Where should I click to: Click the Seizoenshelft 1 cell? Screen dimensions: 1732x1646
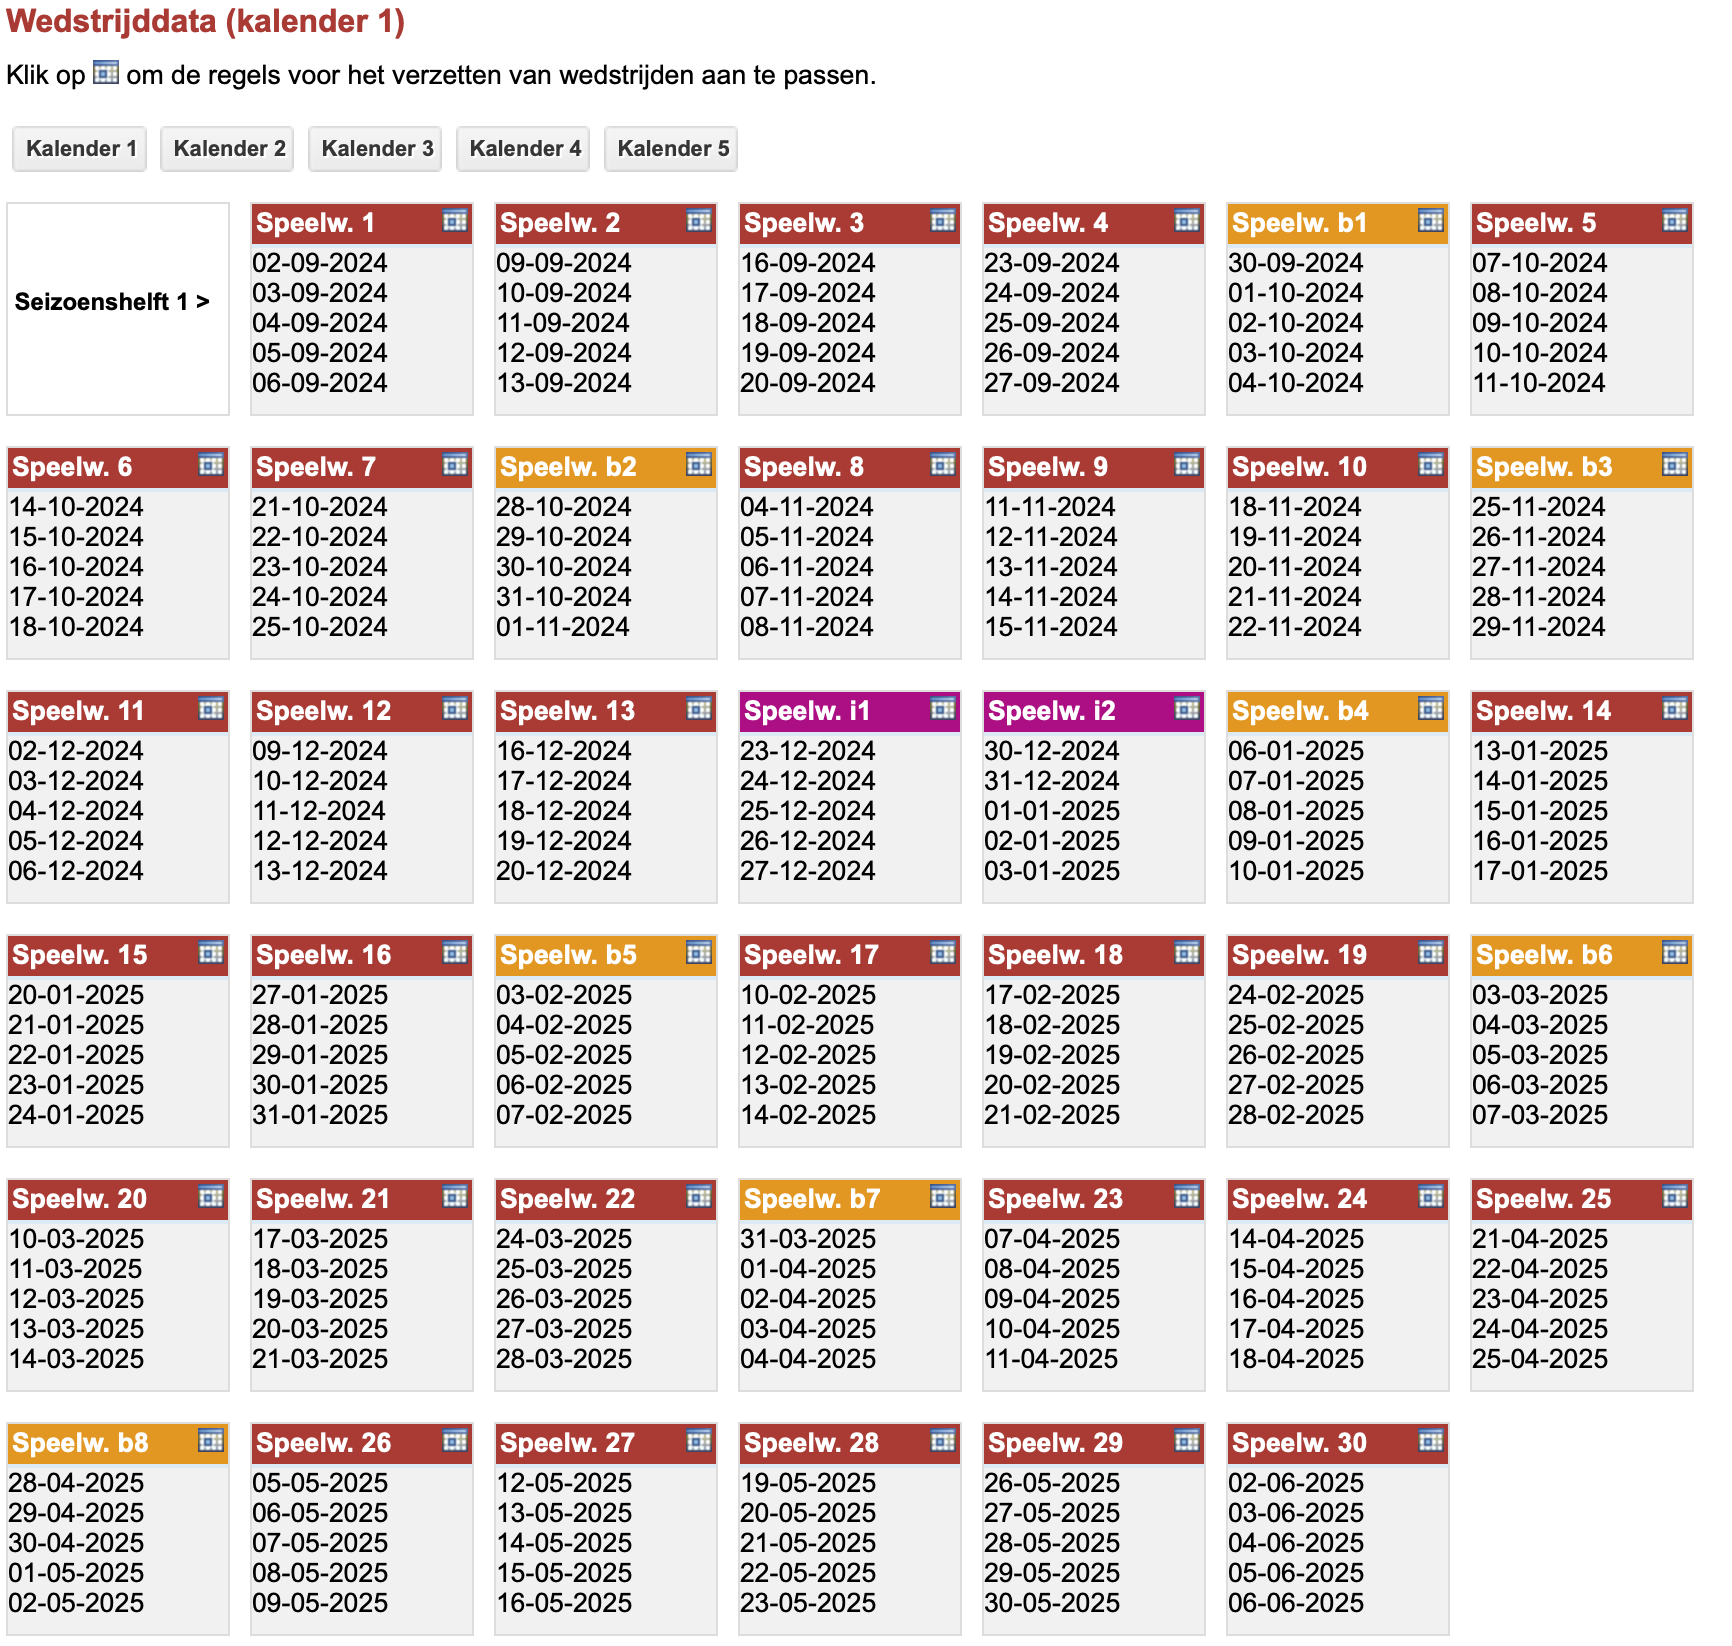118,309
